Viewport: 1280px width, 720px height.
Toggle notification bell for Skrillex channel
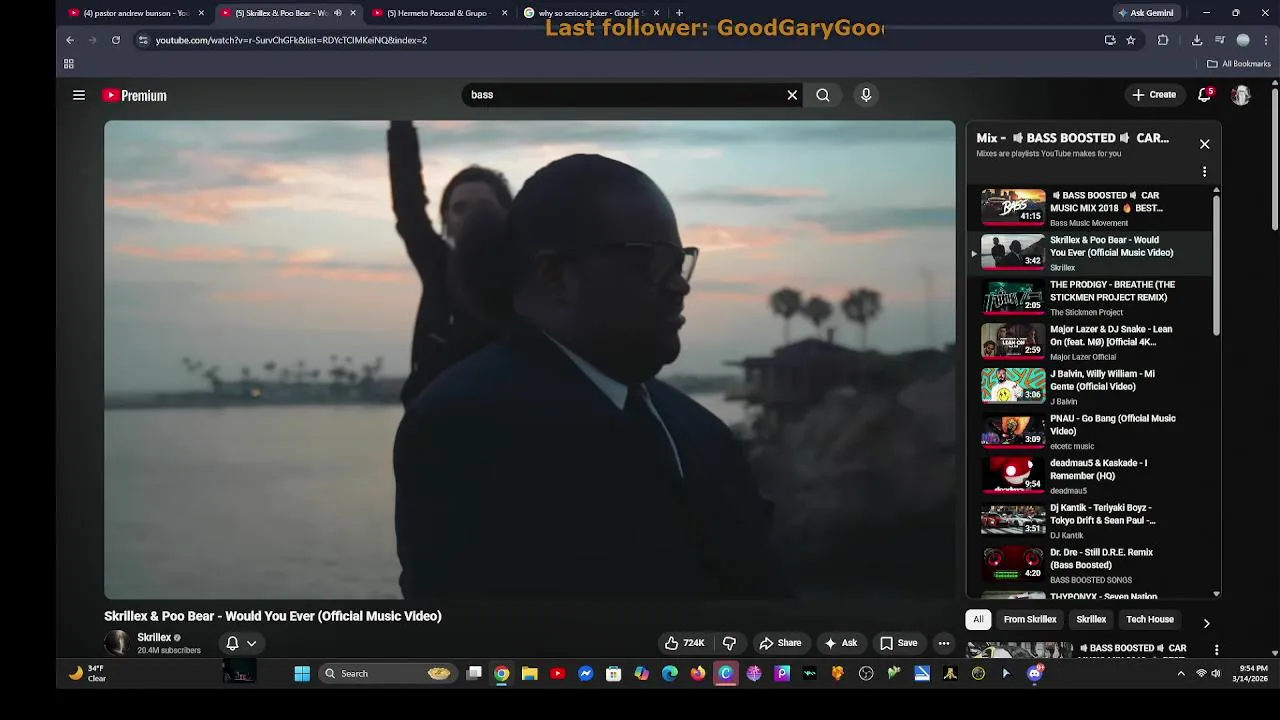pos(232,643)
